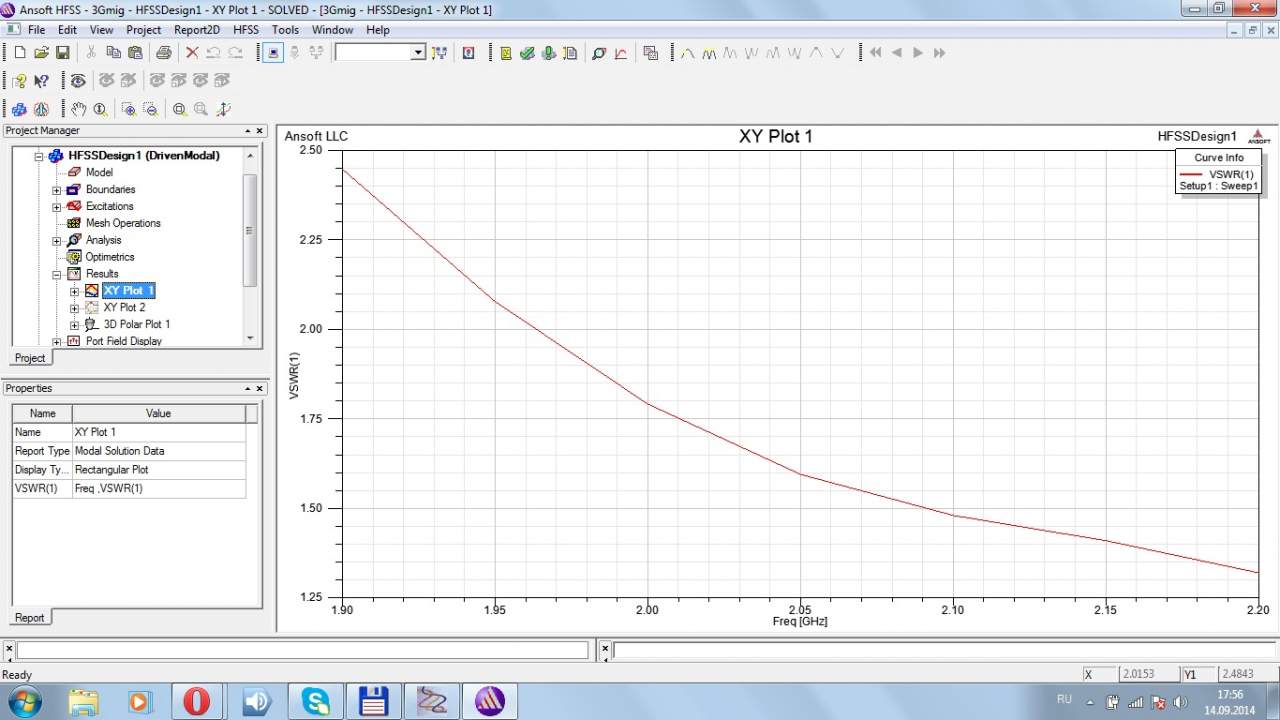Click the Save project icon
The width and height of the screenshot is (1280, 720).
coord(62,53)
